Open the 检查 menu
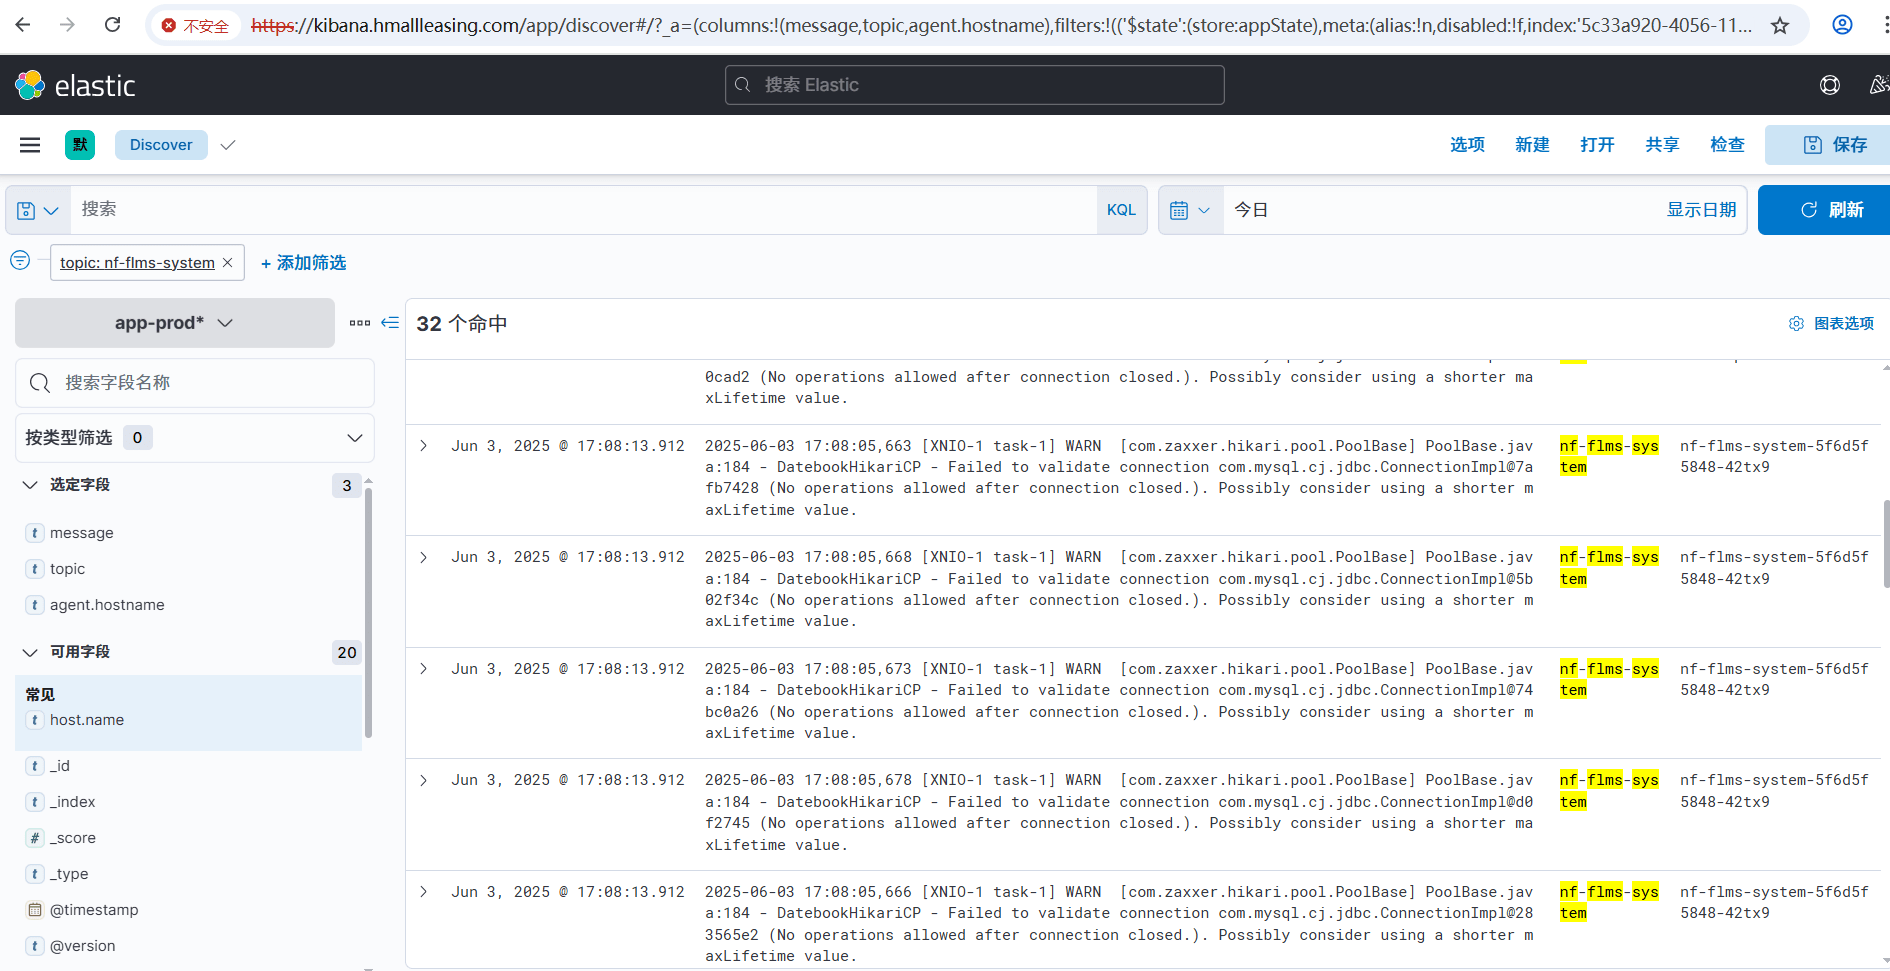This screenshot has height=971, width=1890. 1726,145
